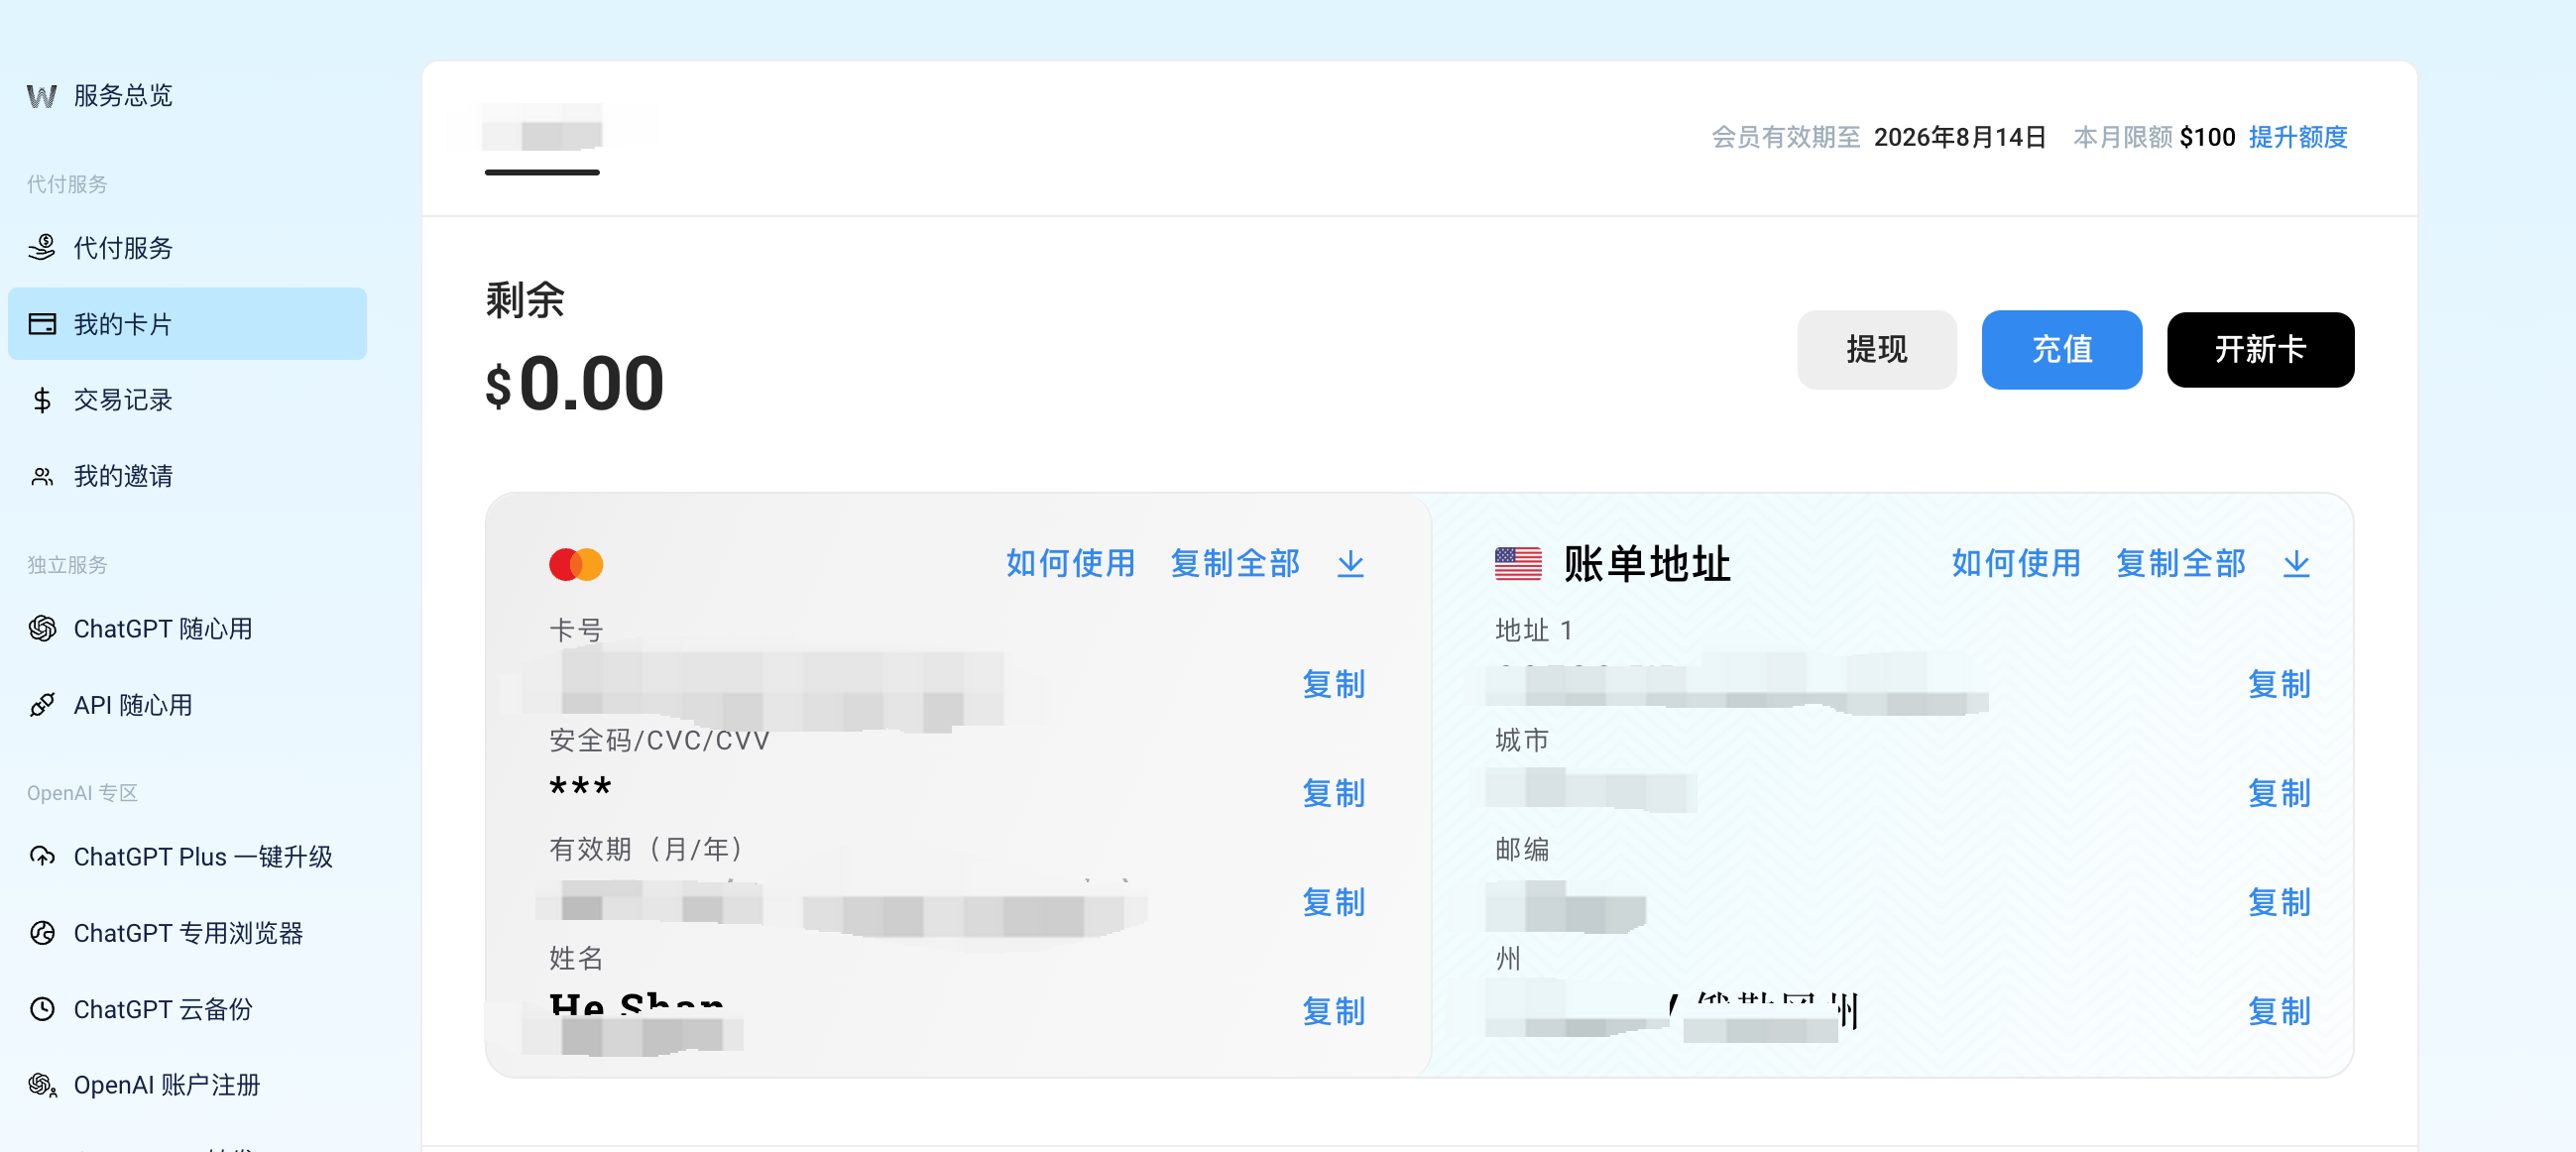Click download arrow in 账单地址 panel
The width and height of the screenshot is (2576, 1152).
click(2296, 564)
